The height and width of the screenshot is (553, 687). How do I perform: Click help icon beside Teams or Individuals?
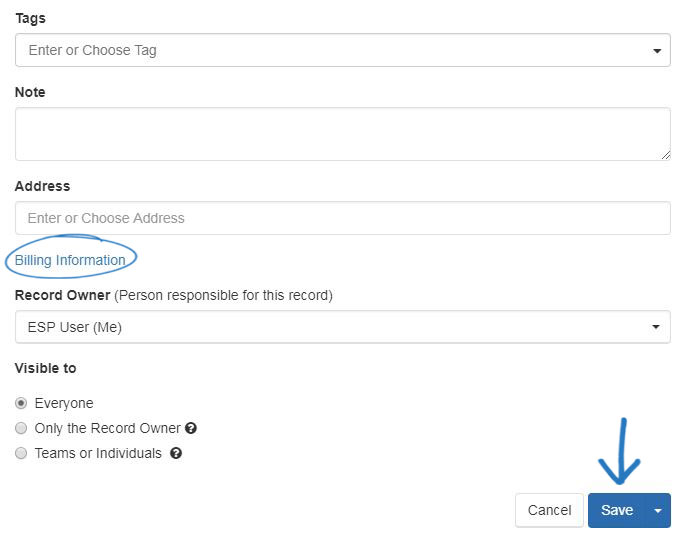point(176,453)
